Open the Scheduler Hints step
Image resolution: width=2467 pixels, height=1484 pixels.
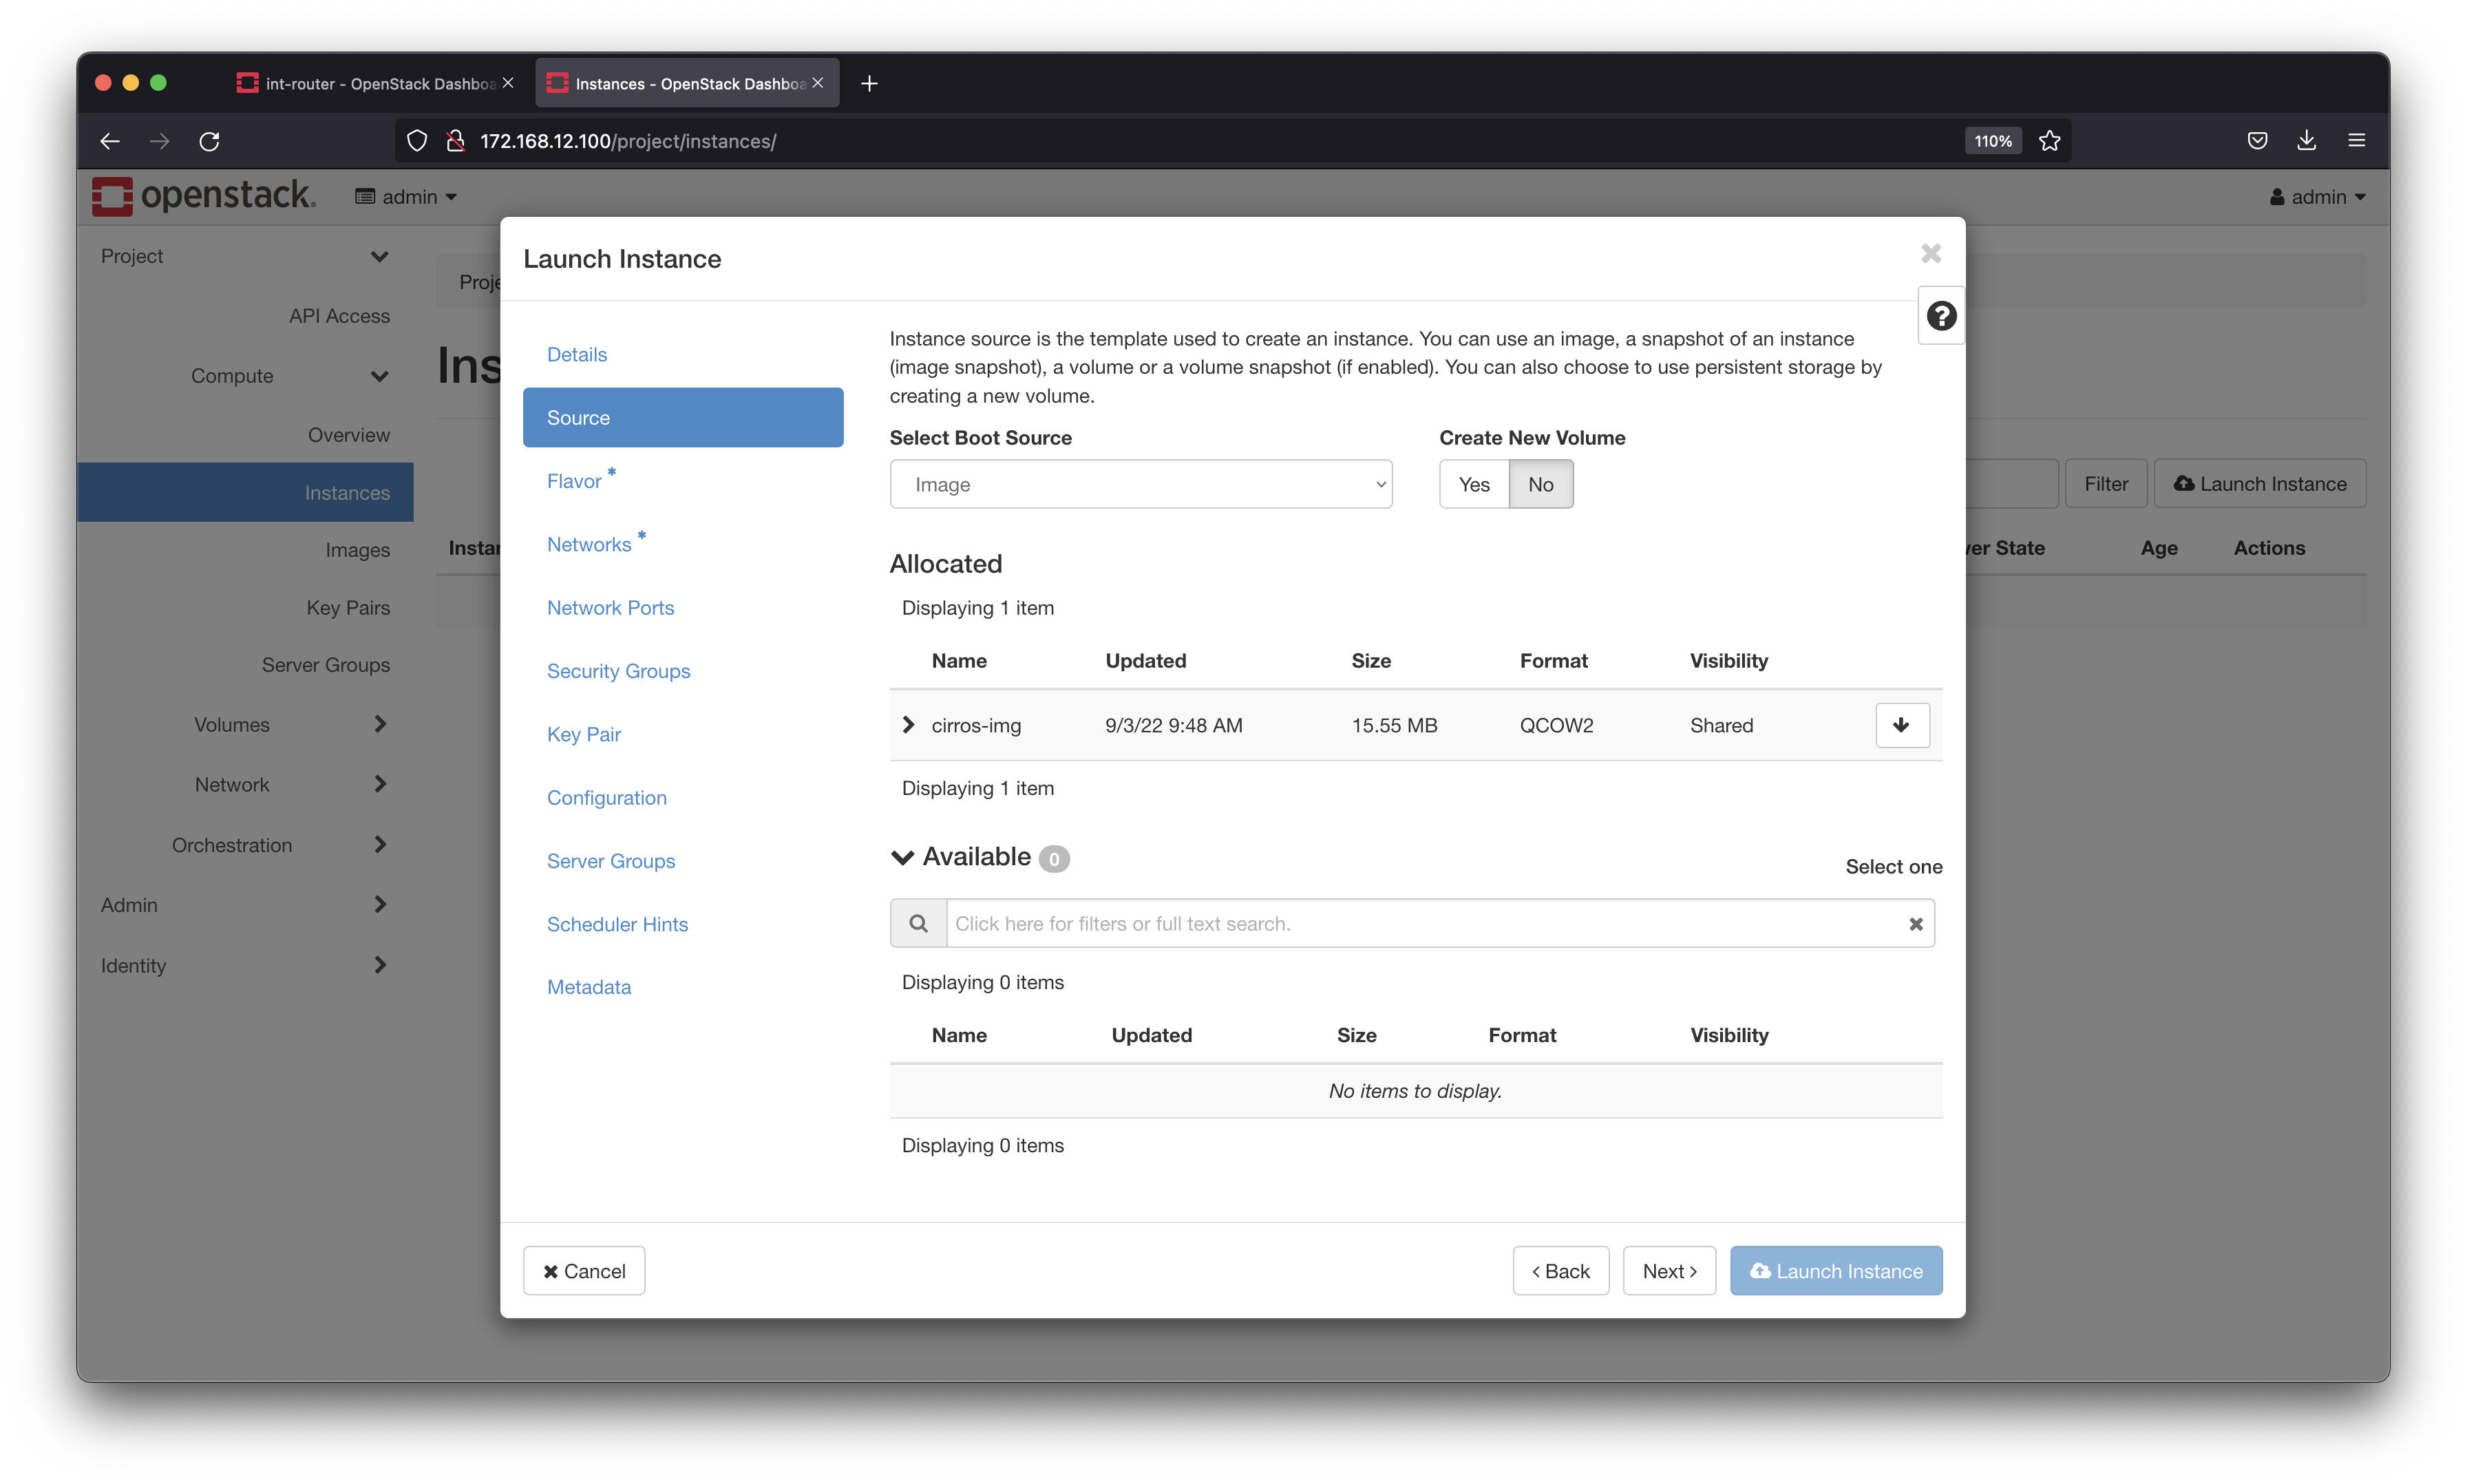point(617,924)
